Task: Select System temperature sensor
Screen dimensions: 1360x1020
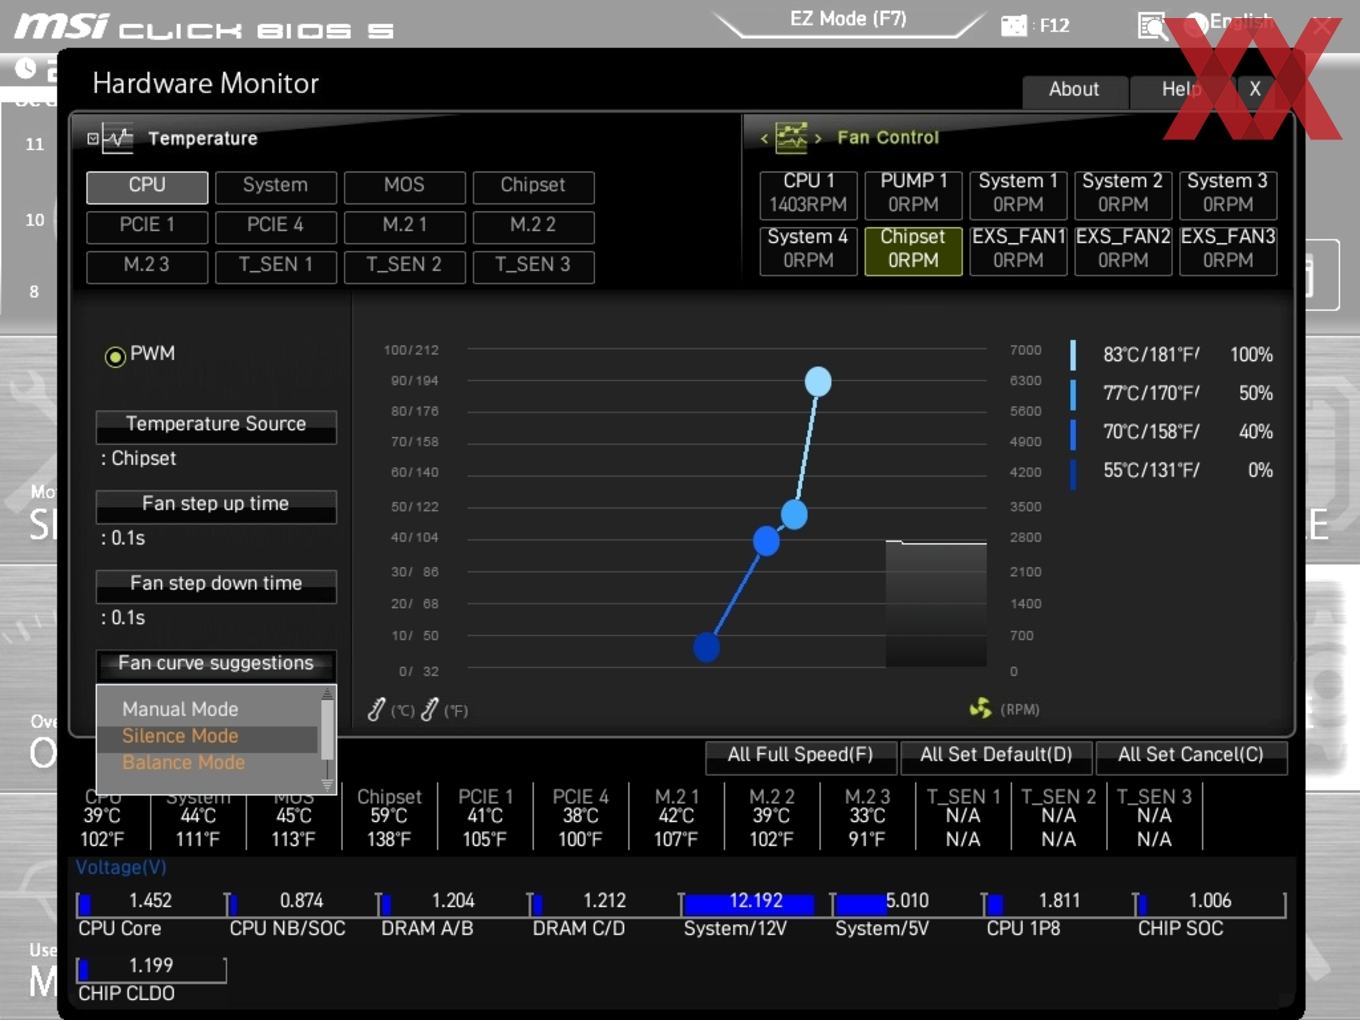Action: pos(275,186)
